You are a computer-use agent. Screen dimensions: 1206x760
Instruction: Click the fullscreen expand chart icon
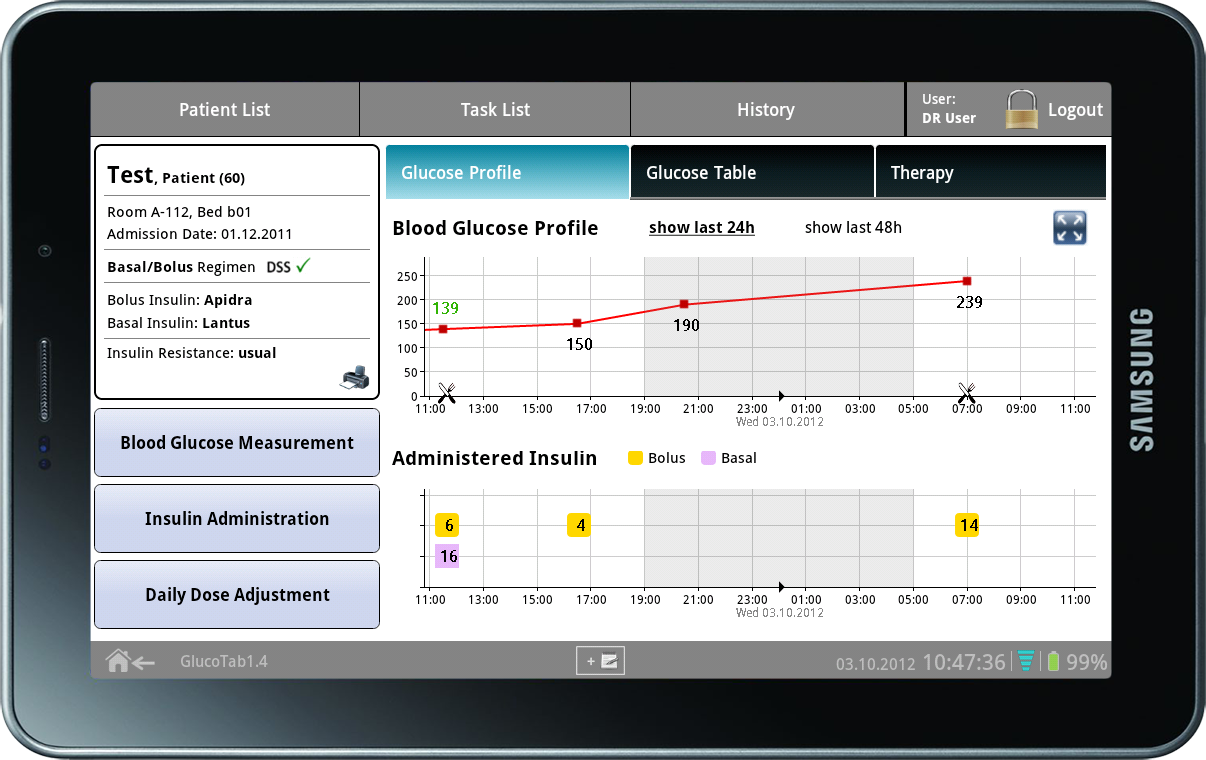[x=1070, y=228]
